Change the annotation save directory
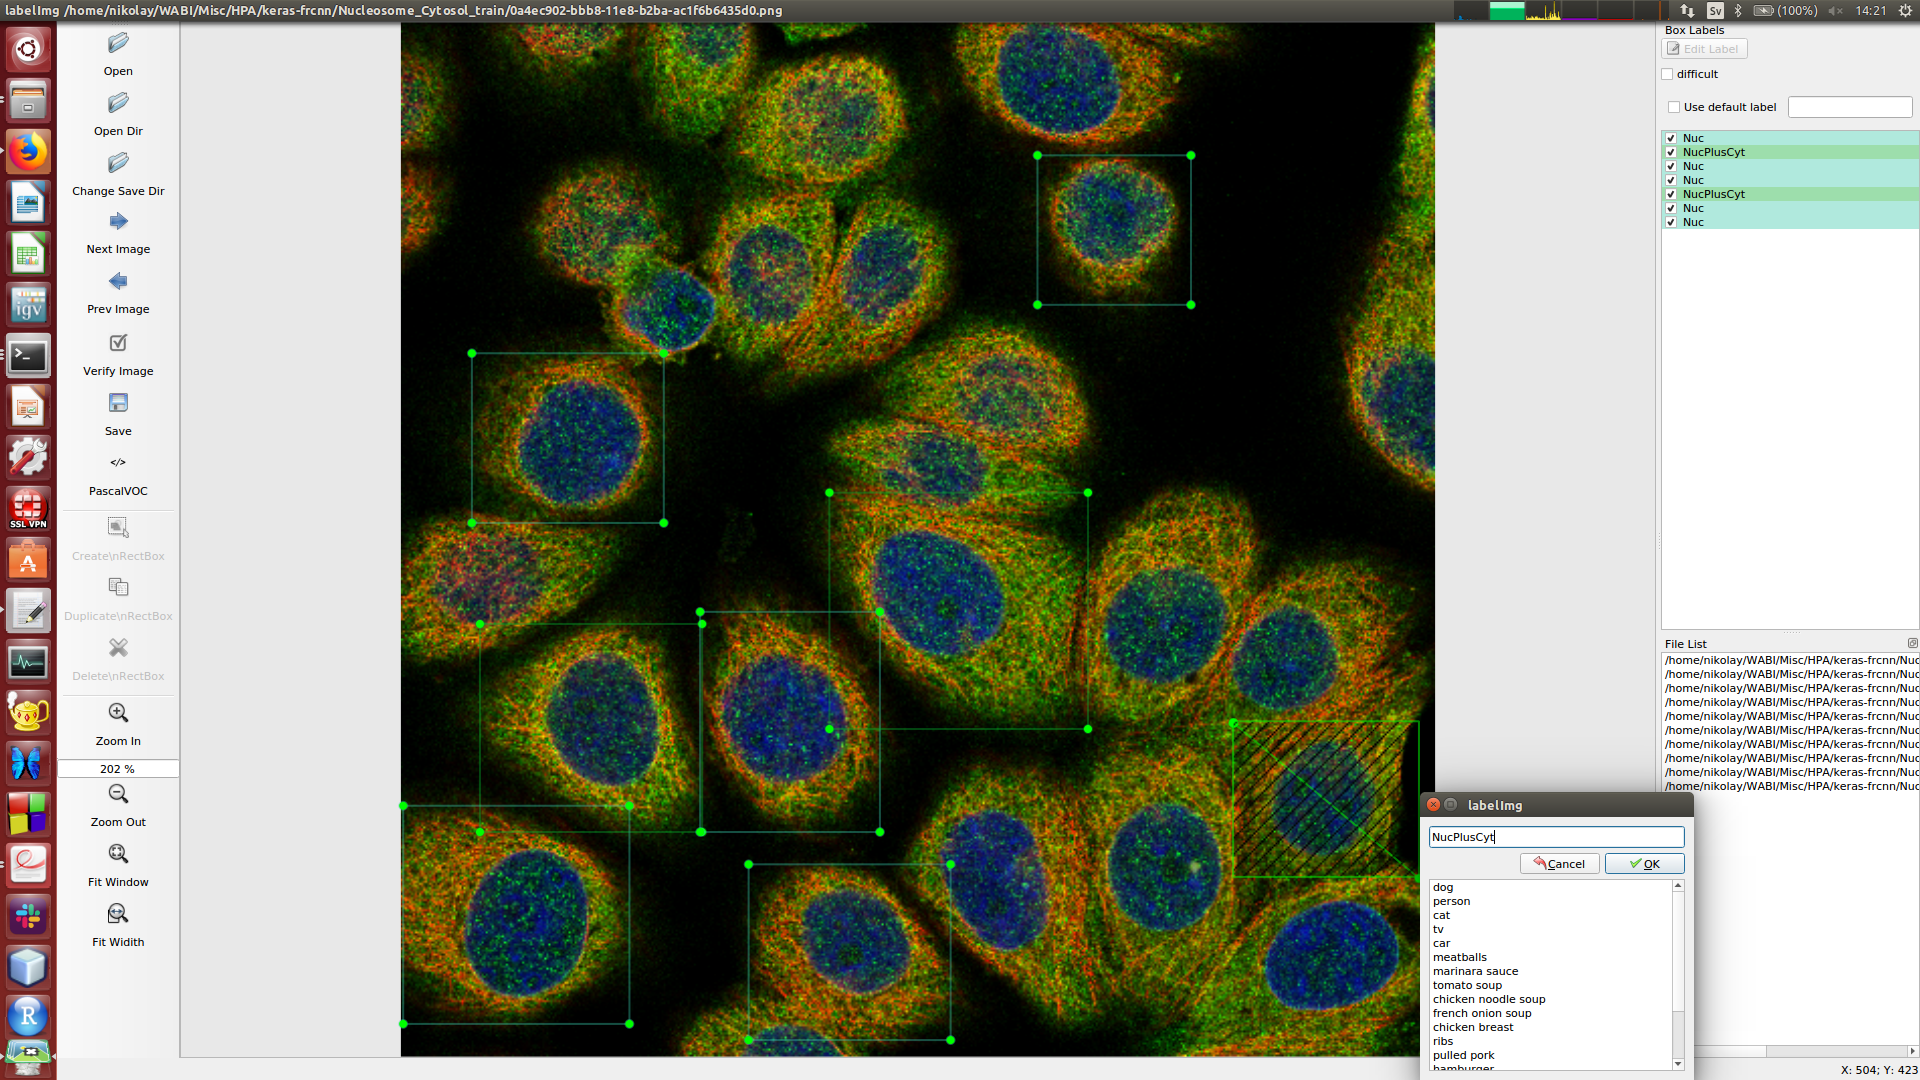 (117, 171)
